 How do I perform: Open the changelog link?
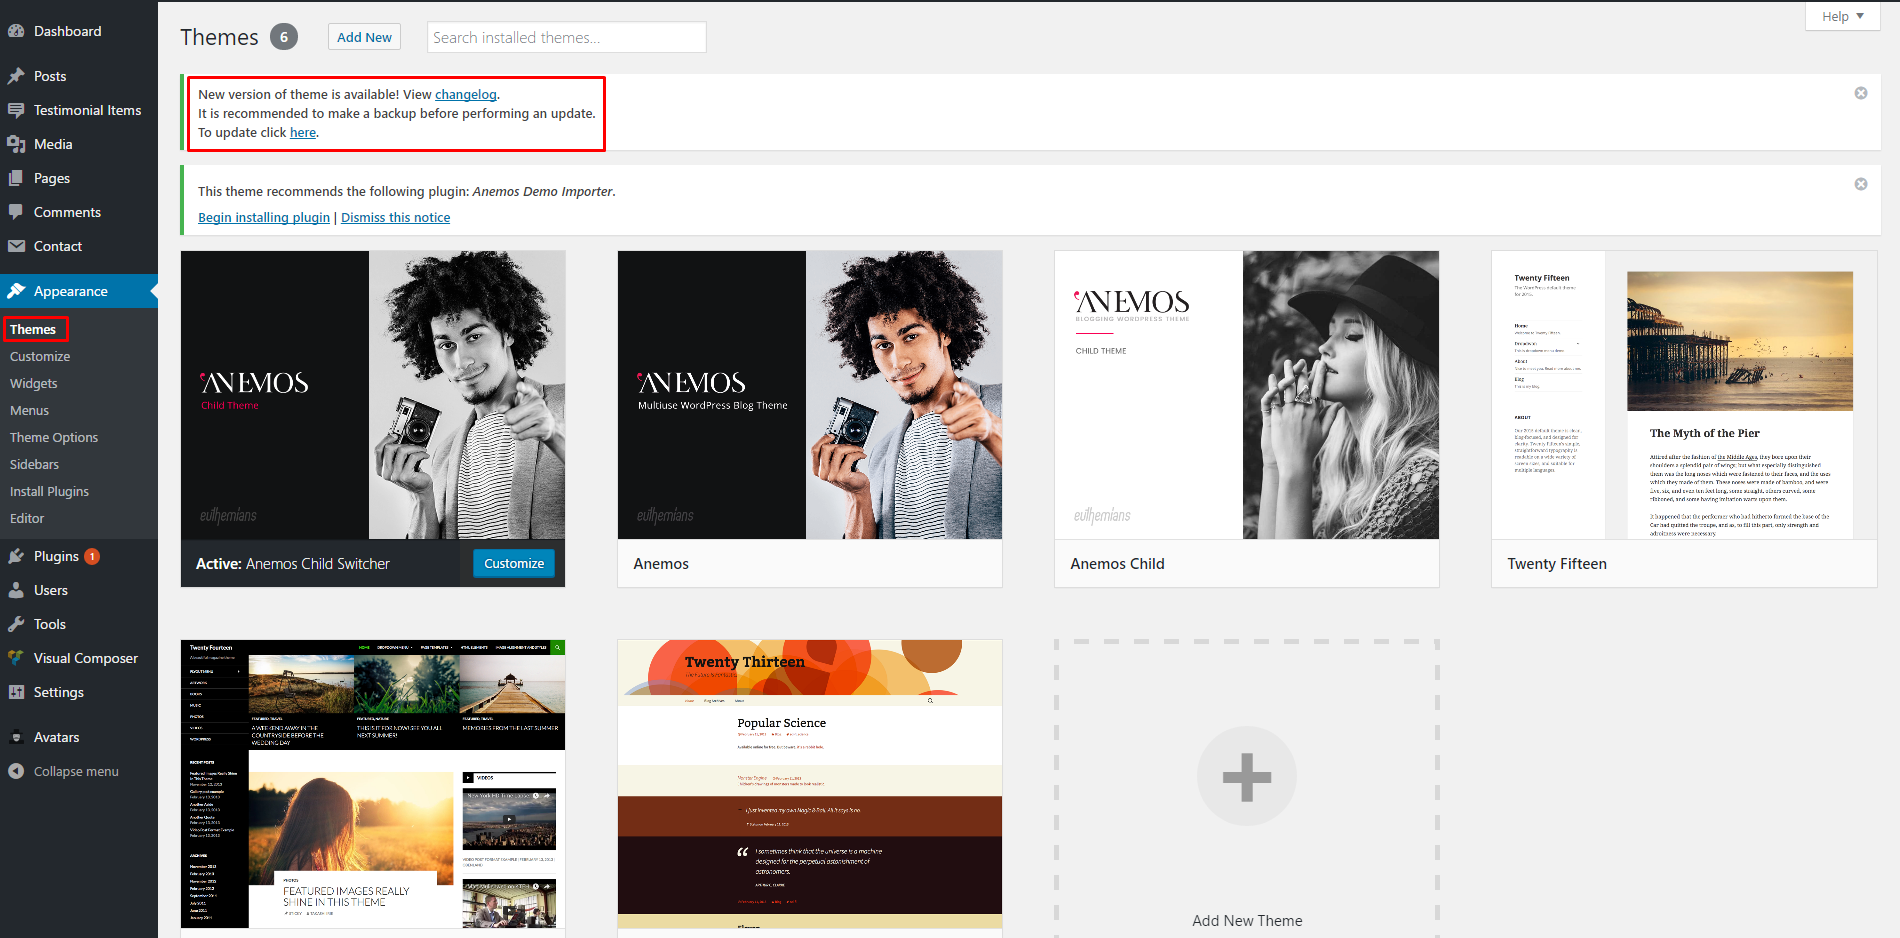[x=466, y=94]
